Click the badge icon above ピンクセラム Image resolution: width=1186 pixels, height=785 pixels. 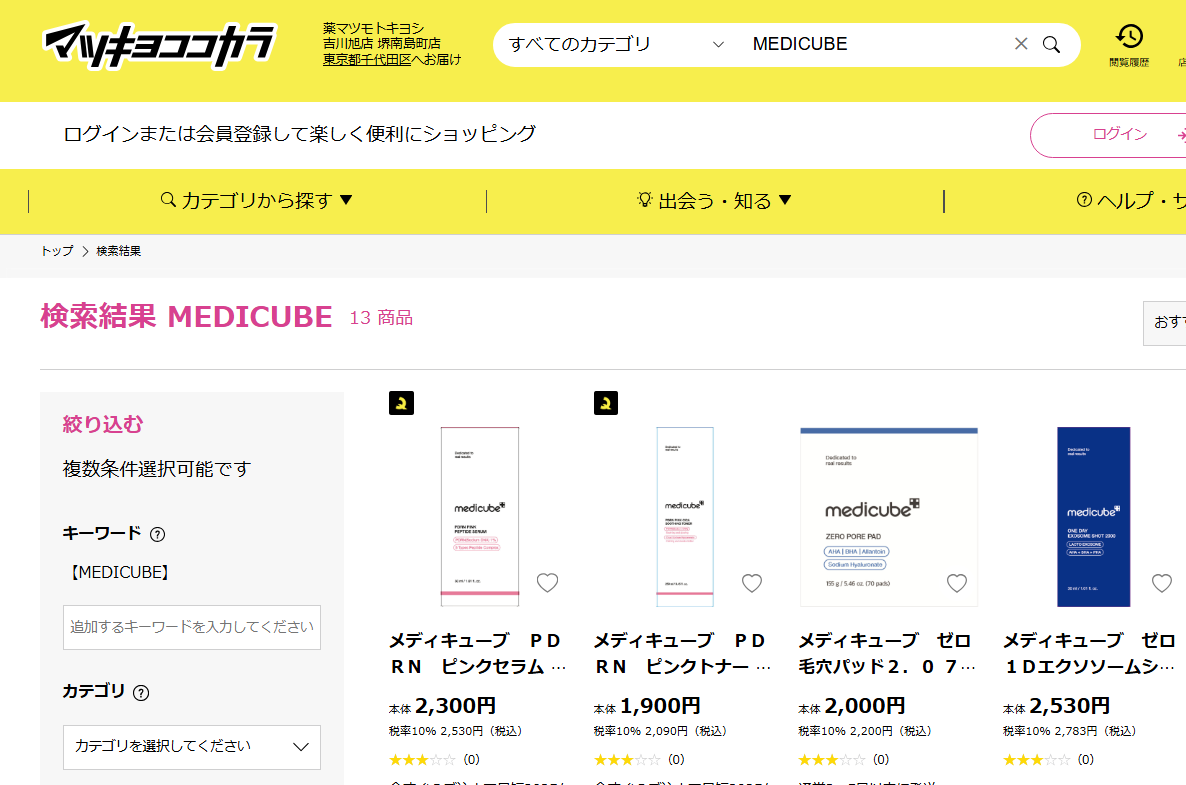(401, 403)
